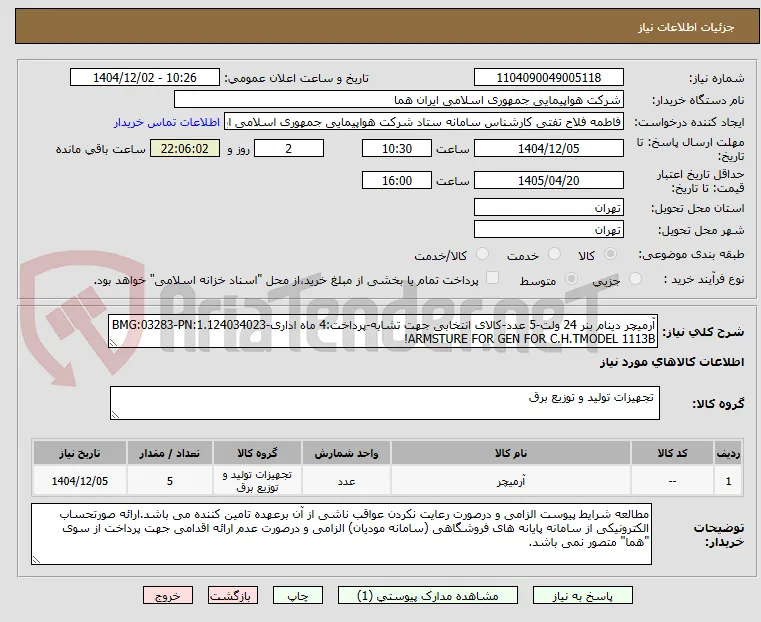Open مشاهده مدارک پیوستی (1) button

coord(428,596)
